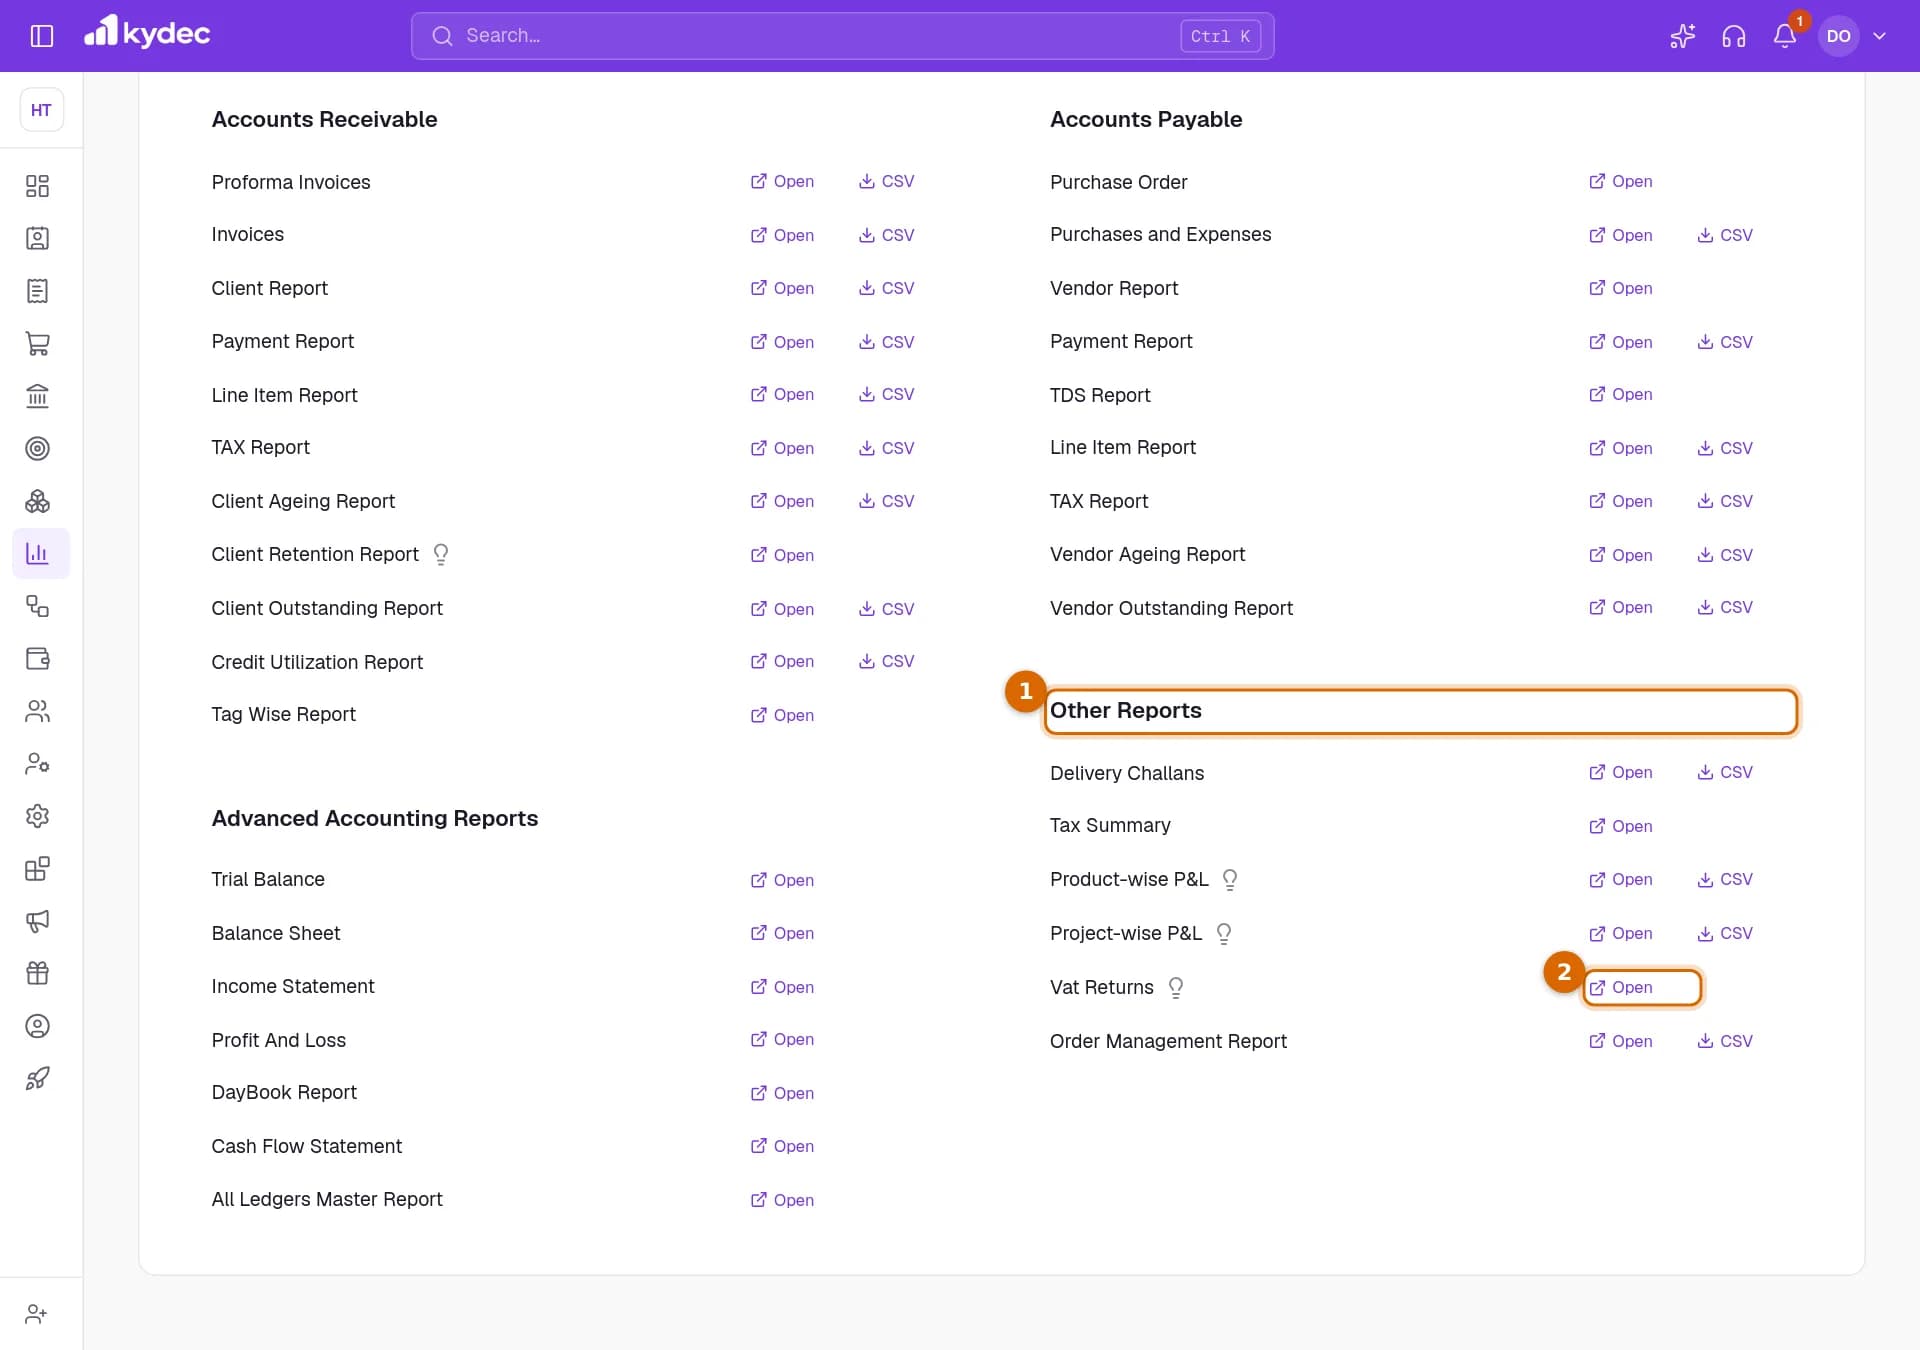Image resolution: width=1920 pixels, height=1350 pixels.
Task: Open the Client Retention Report
Action: [782, 555]
